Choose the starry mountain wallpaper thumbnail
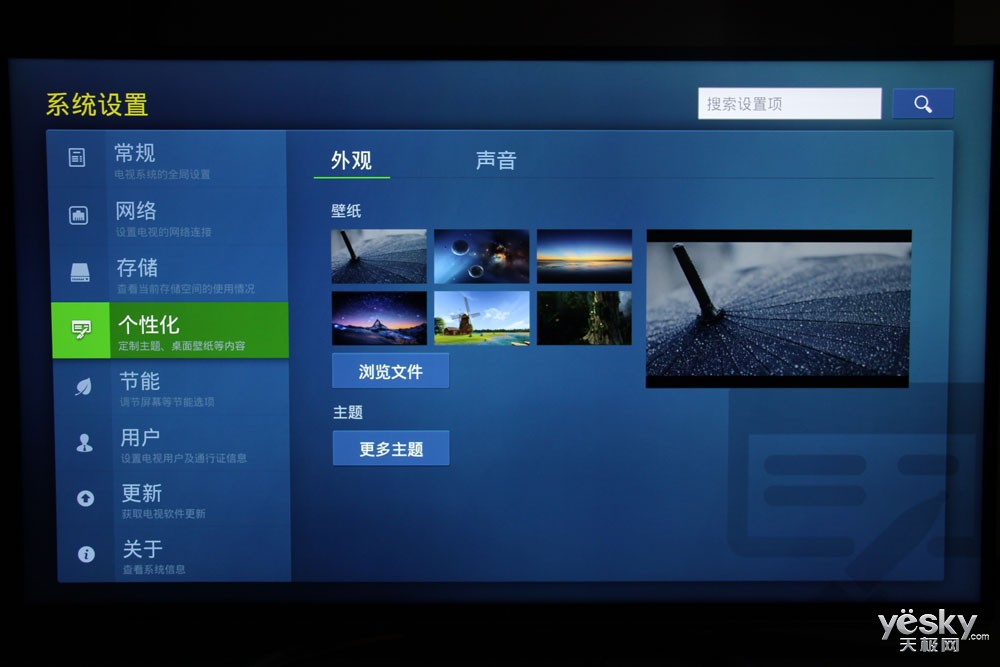The image size is (1000, 667). point(379,318)
